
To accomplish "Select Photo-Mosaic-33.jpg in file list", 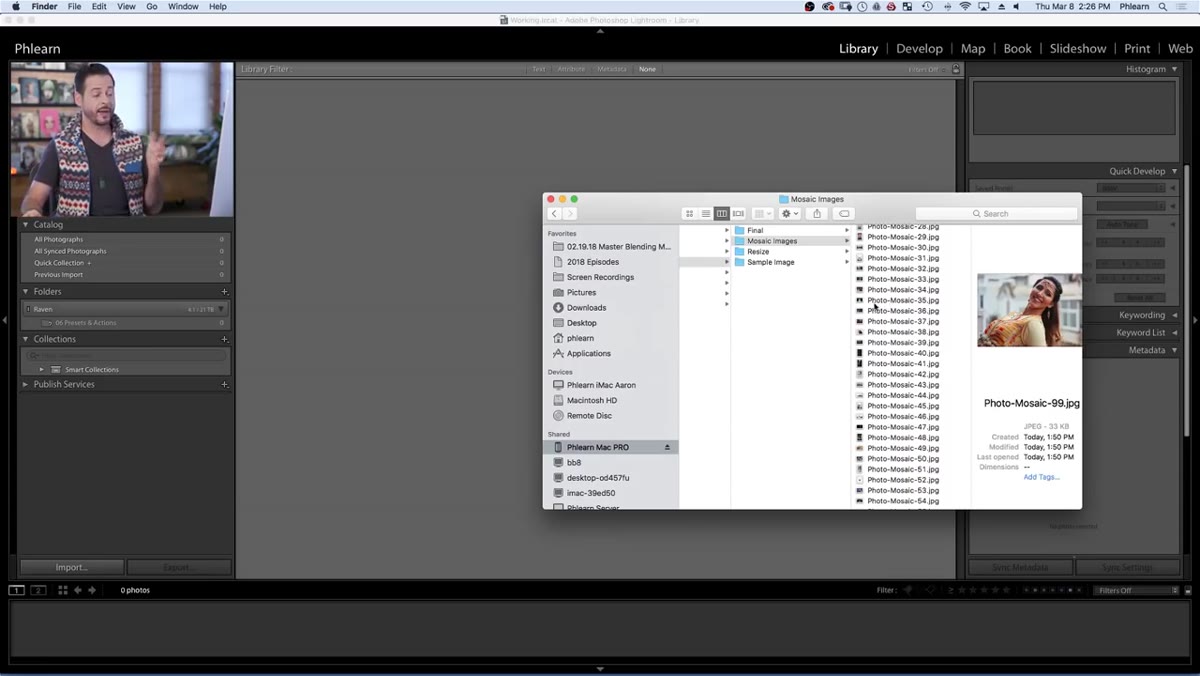I will click(903, 279).
